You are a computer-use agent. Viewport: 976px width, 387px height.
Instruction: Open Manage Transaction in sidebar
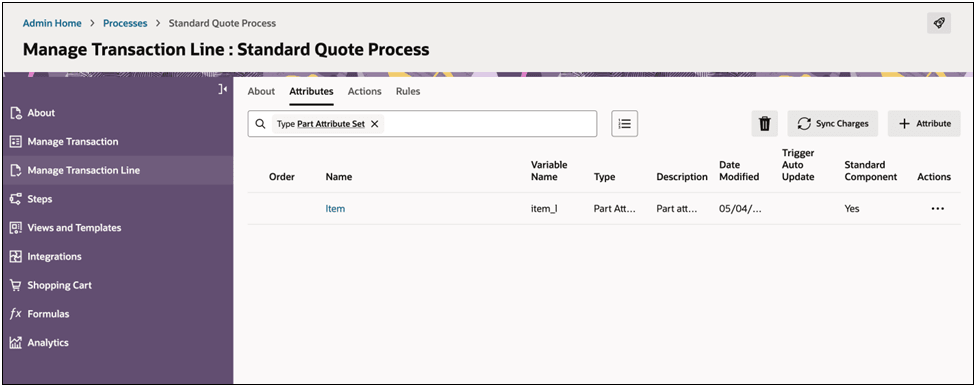pos(73,141)
